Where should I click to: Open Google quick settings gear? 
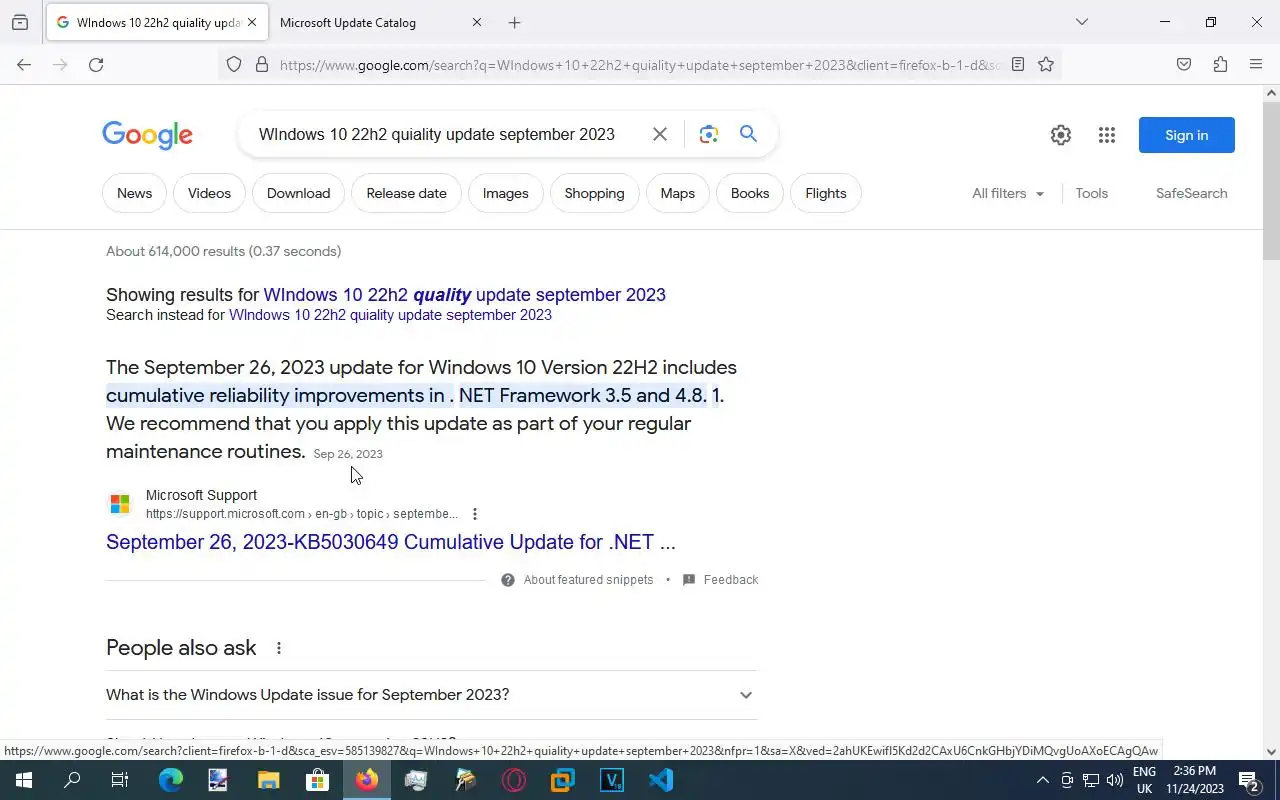click(x=1061, y=135)
